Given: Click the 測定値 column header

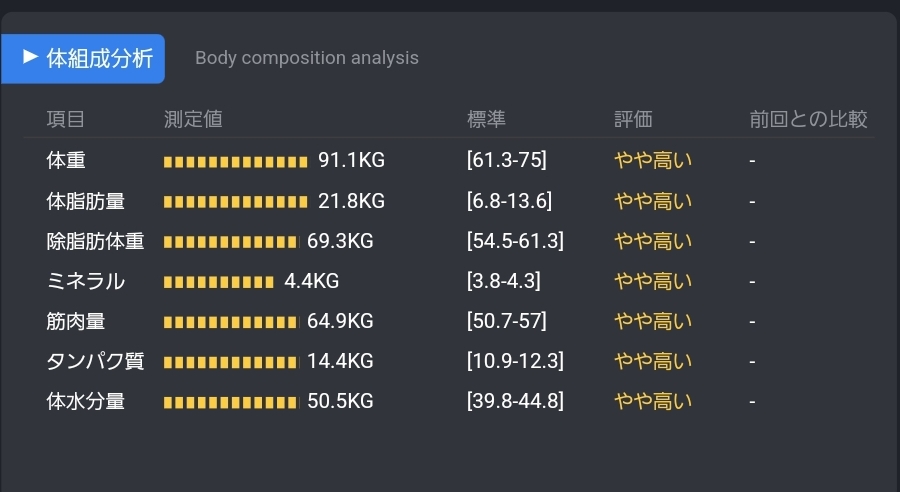Looking at the screenshot, I should click(x=193, y=119).
